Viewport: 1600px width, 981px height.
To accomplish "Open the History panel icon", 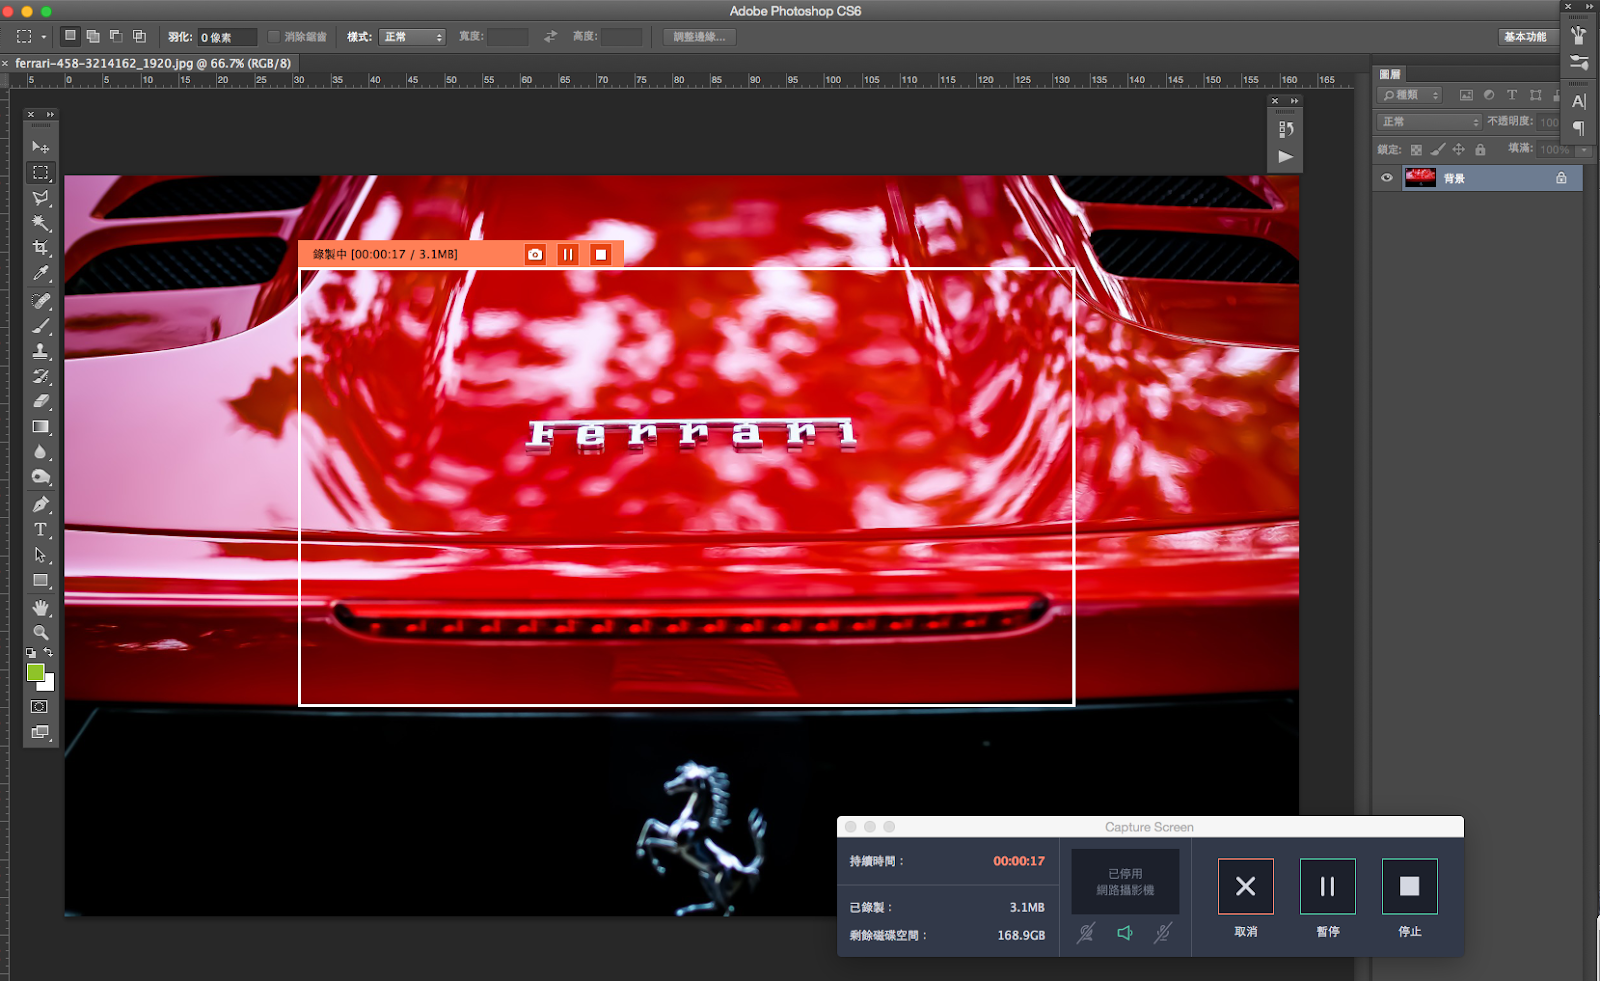I will pyautogui.click(x=1286, y=129).
